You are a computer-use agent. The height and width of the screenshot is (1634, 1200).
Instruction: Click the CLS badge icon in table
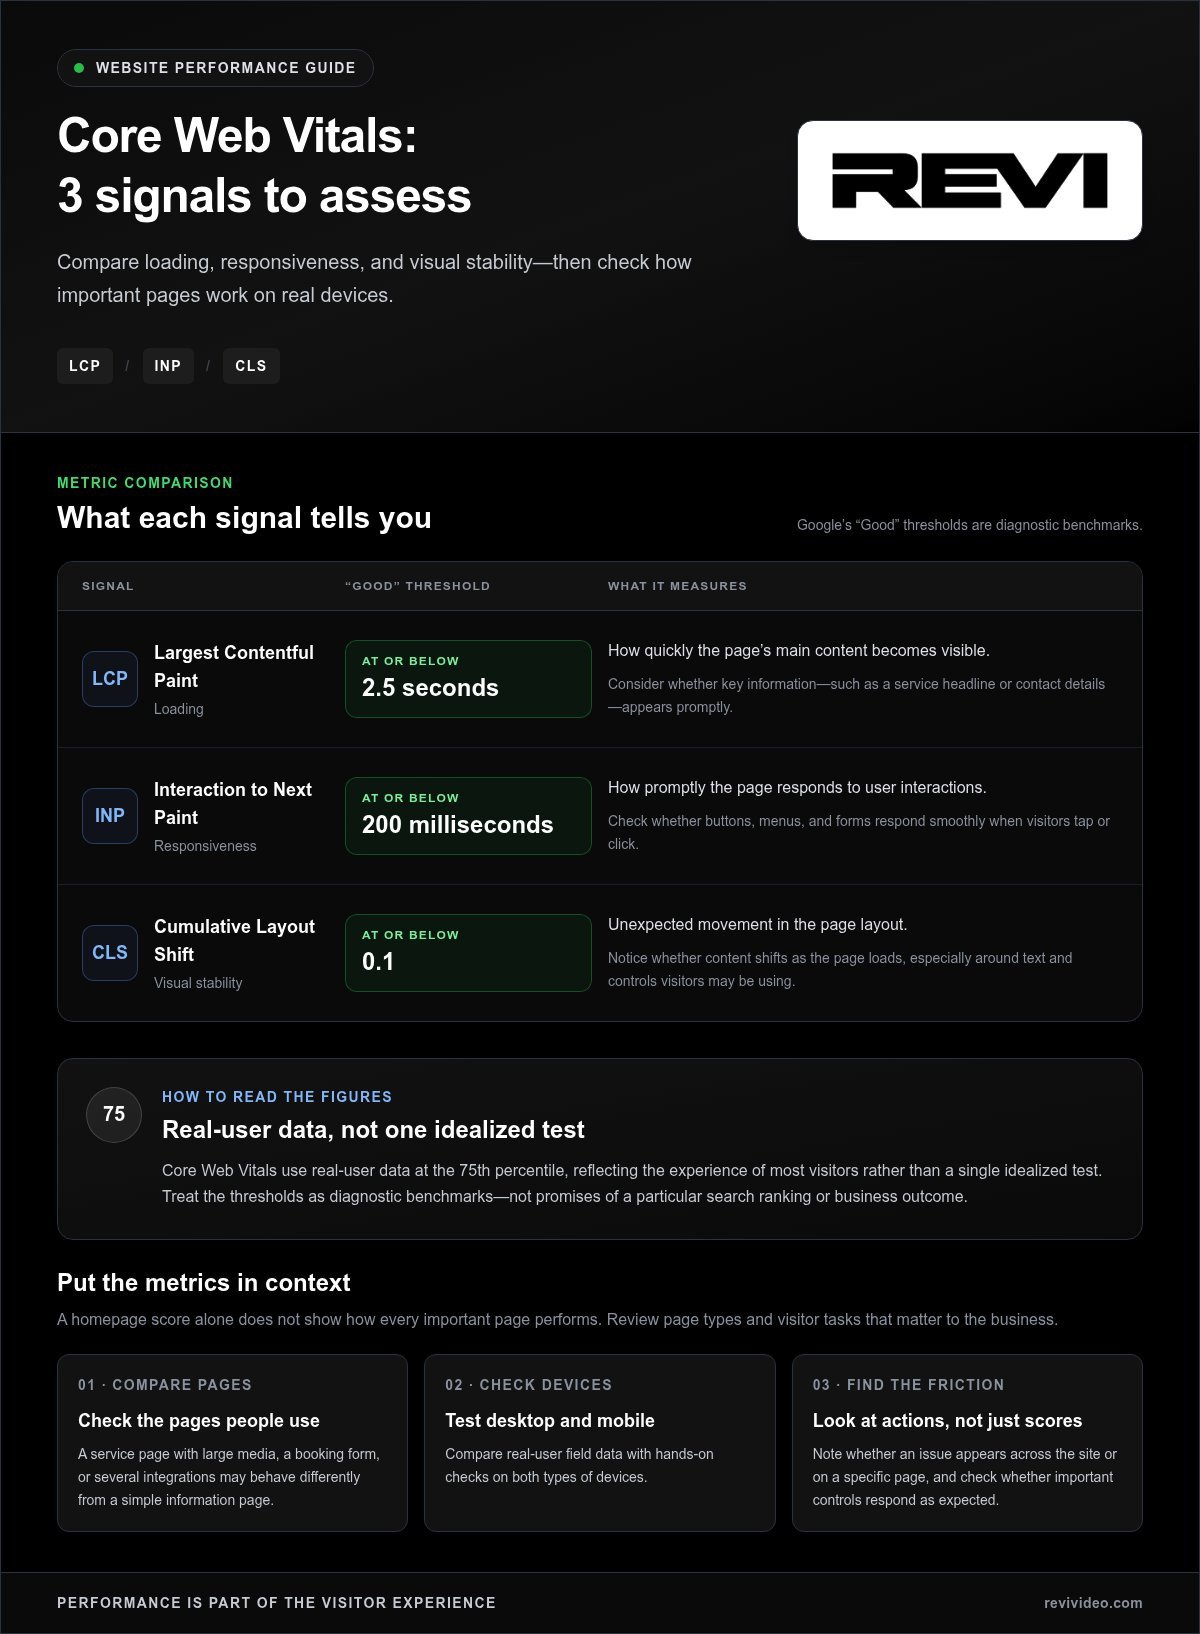point(110,953)
